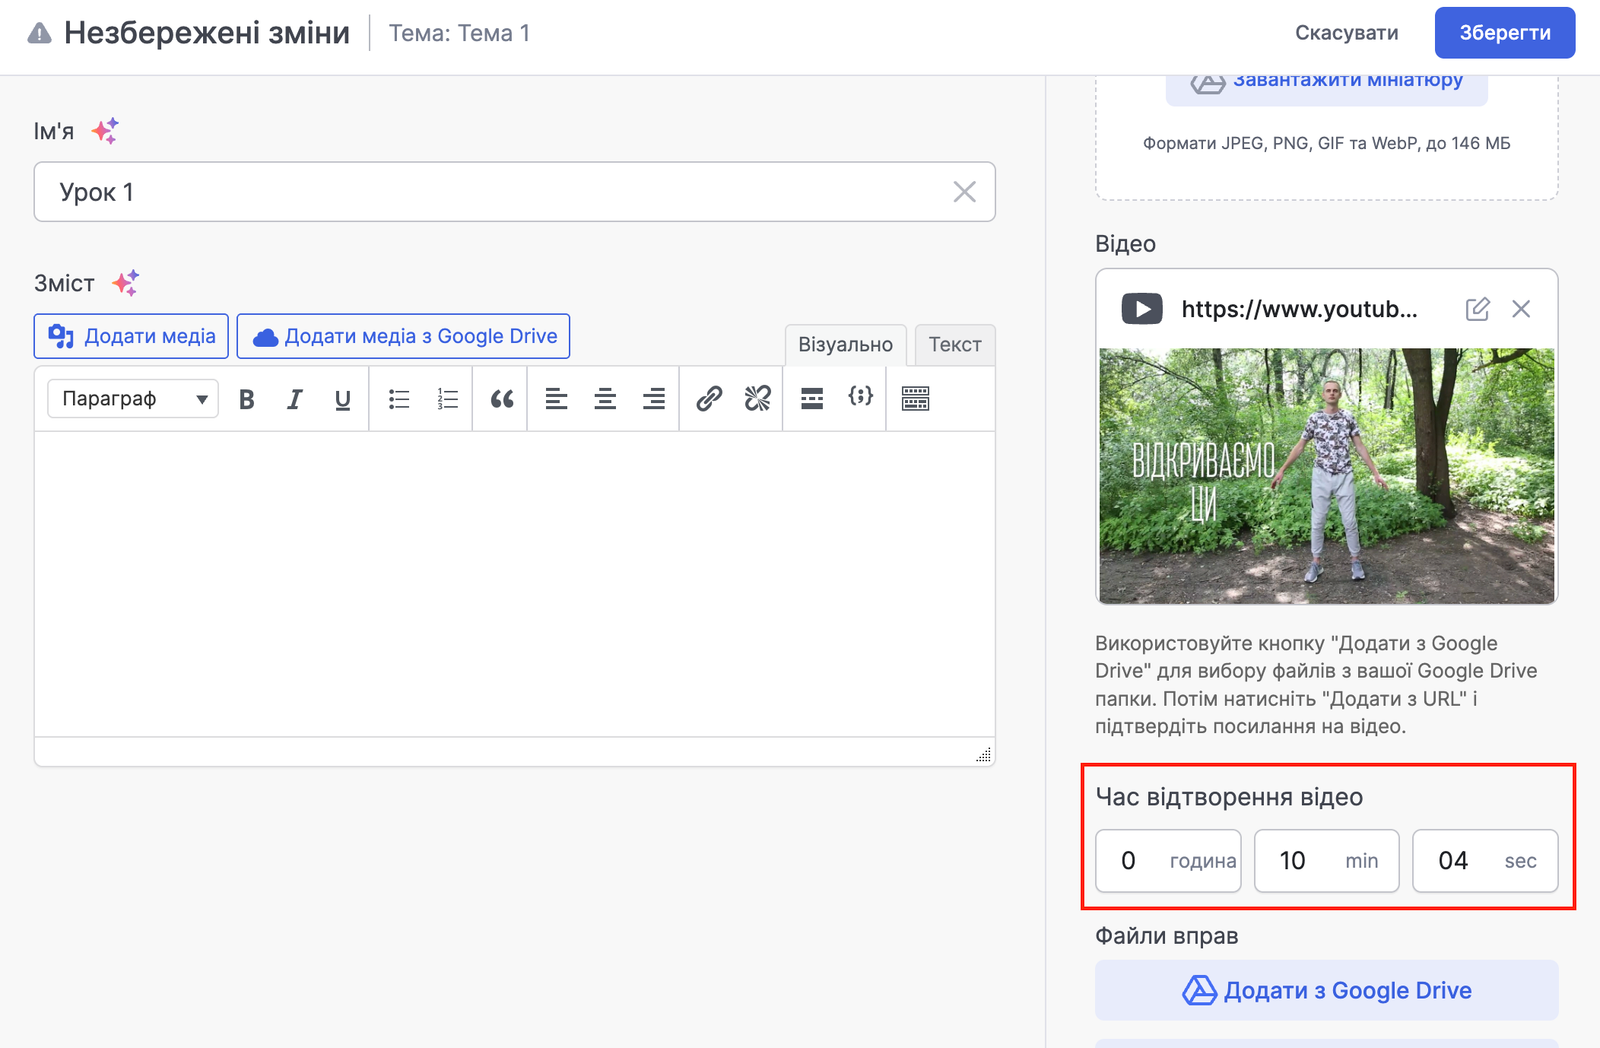Click the unsaved changes warning icon
1600x1048 pixels.
[39, 34]
